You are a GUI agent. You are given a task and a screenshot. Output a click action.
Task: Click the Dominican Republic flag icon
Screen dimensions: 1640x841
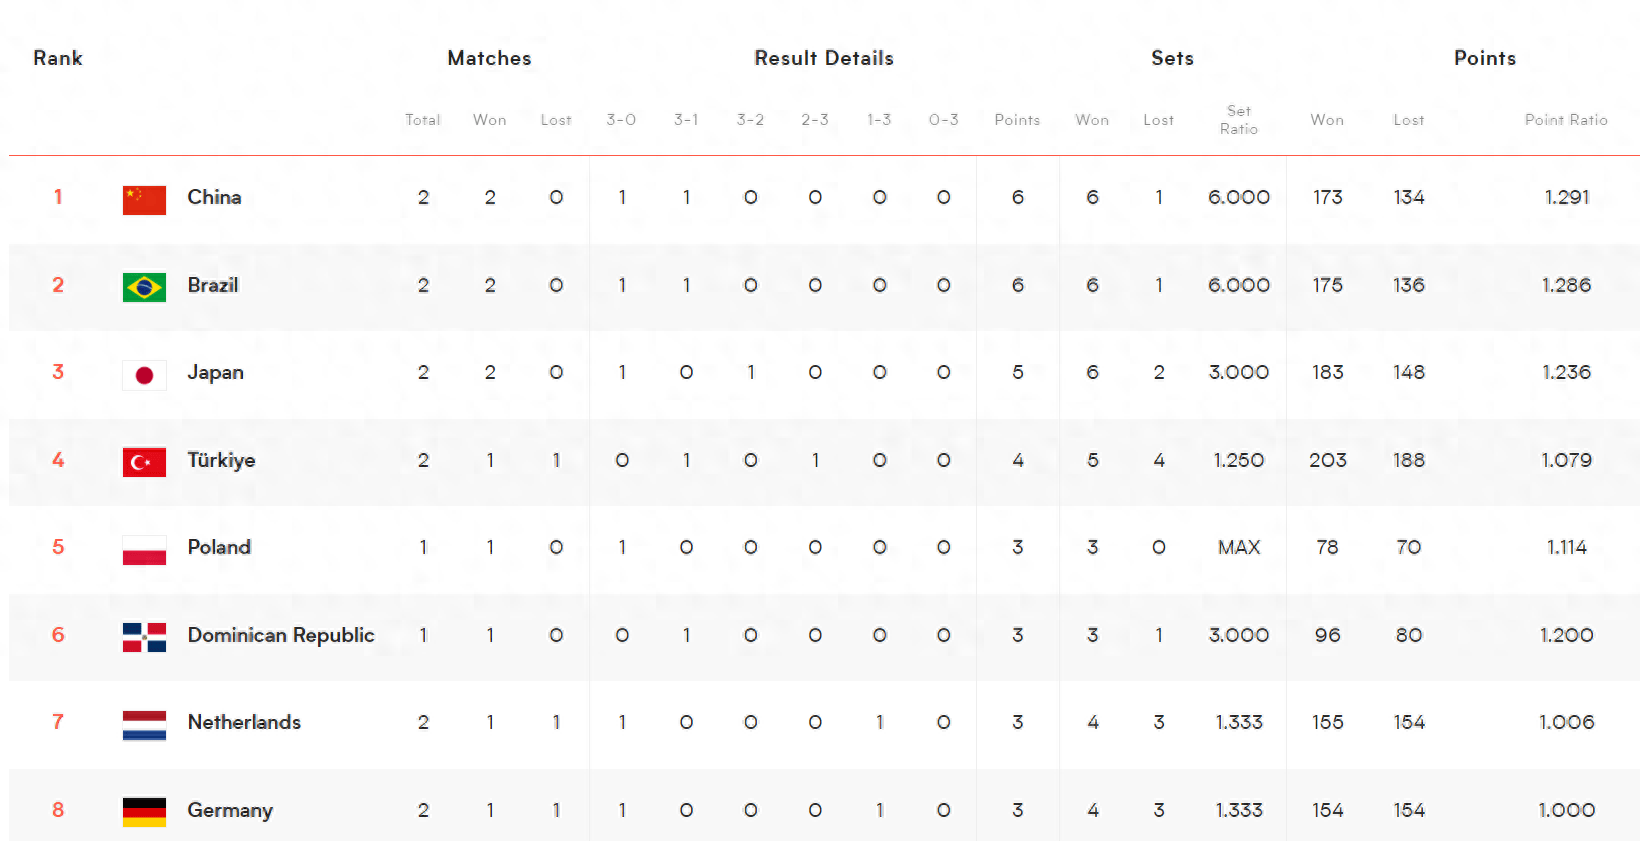[x=144, y=637]
